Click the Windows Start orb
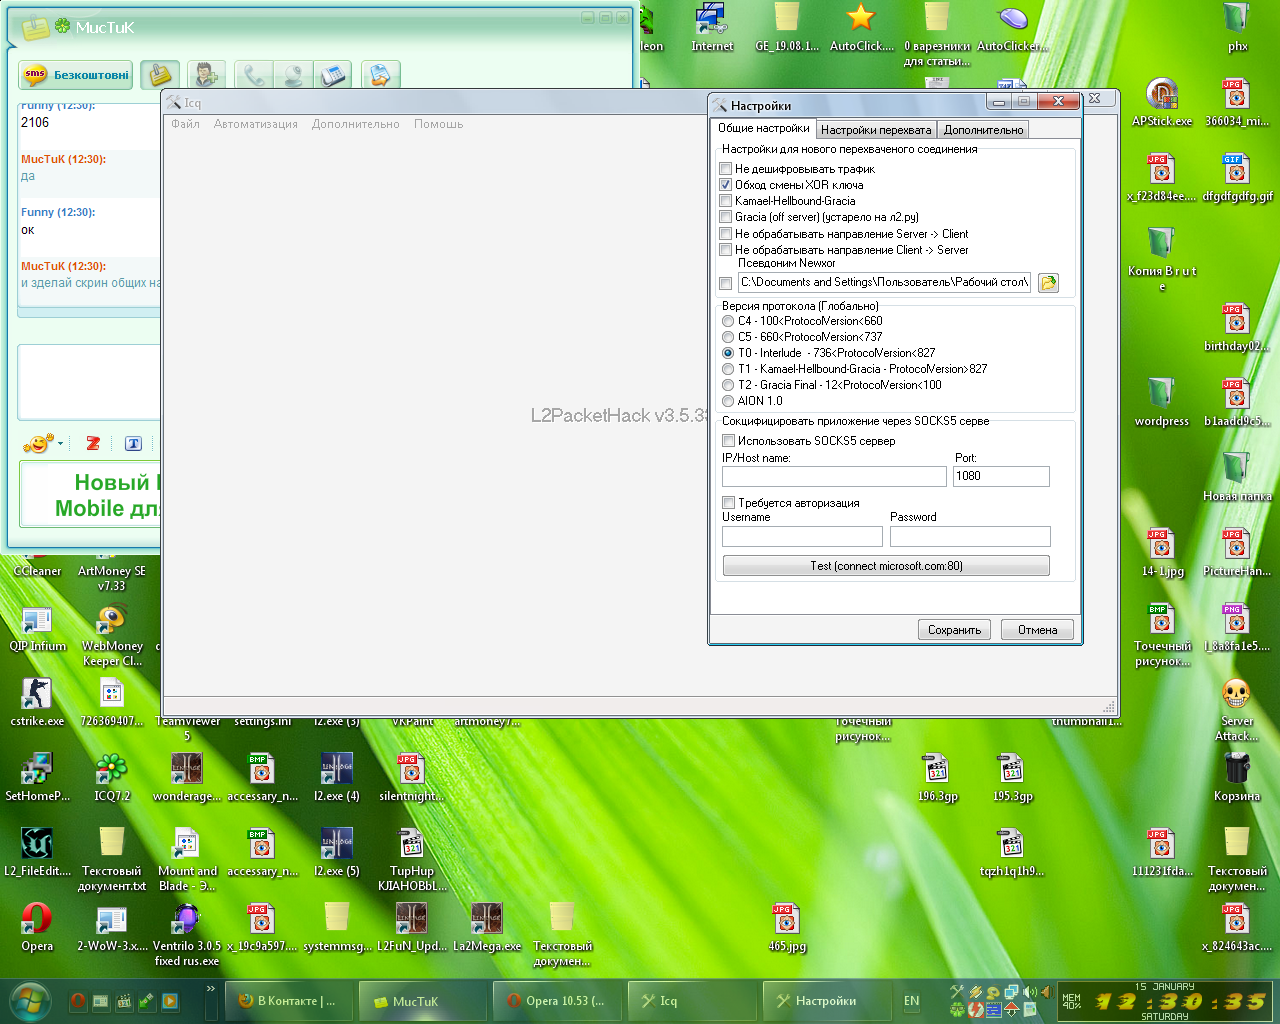The width and height of the screenshot is (1280, 1024). [x=28, y=1002]
